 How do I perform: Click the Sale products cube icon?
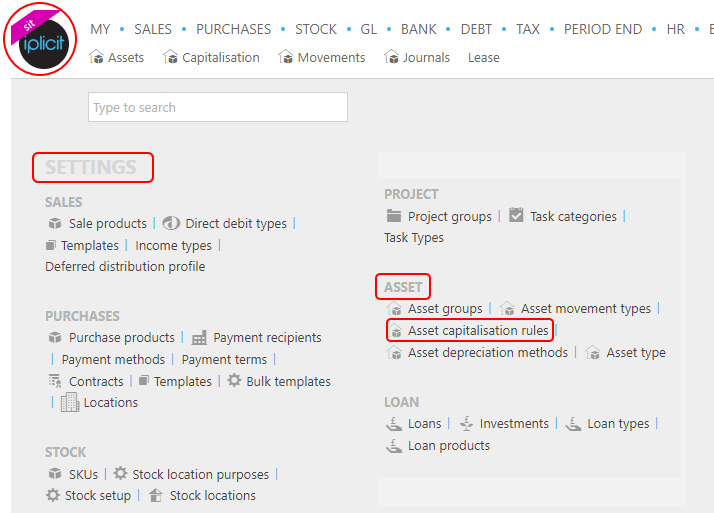pos(55,223)
